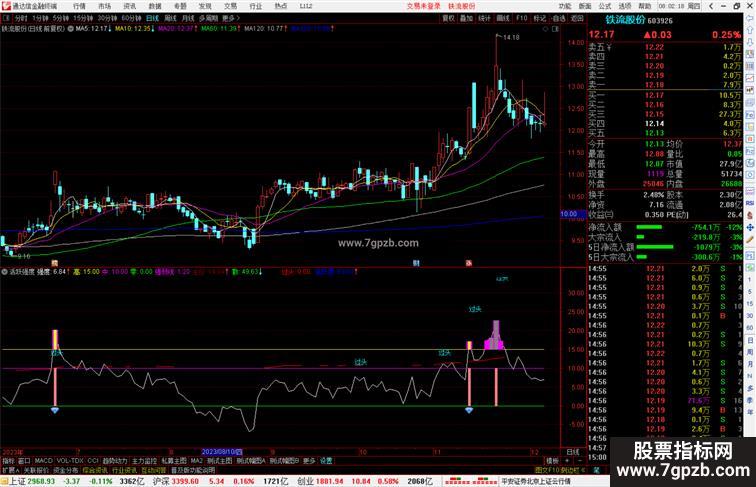Screen dimensions: 756x487
Task: Open the 关联报价 bottom tab
Action: coord(36,470)
